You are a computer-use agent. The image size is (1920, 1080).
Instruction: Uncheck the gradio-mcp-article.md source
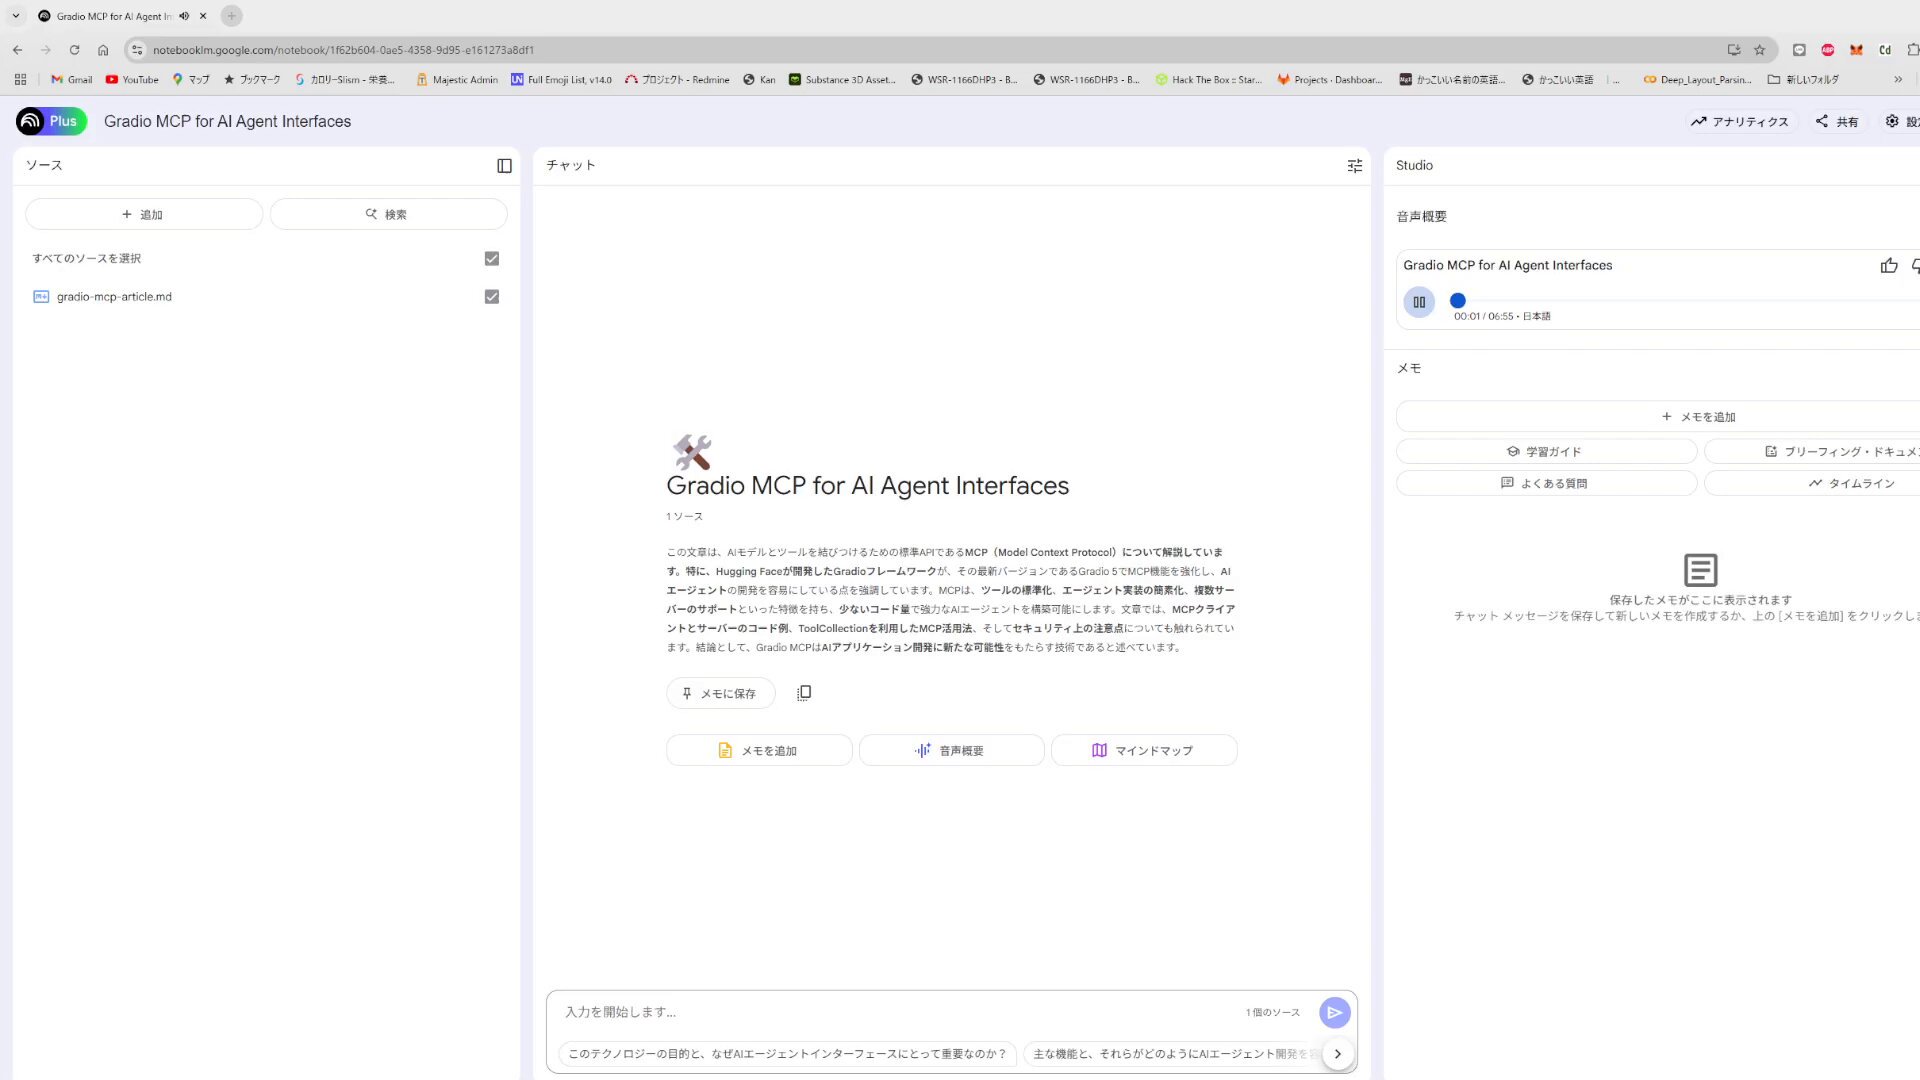[x=492, y=297]
